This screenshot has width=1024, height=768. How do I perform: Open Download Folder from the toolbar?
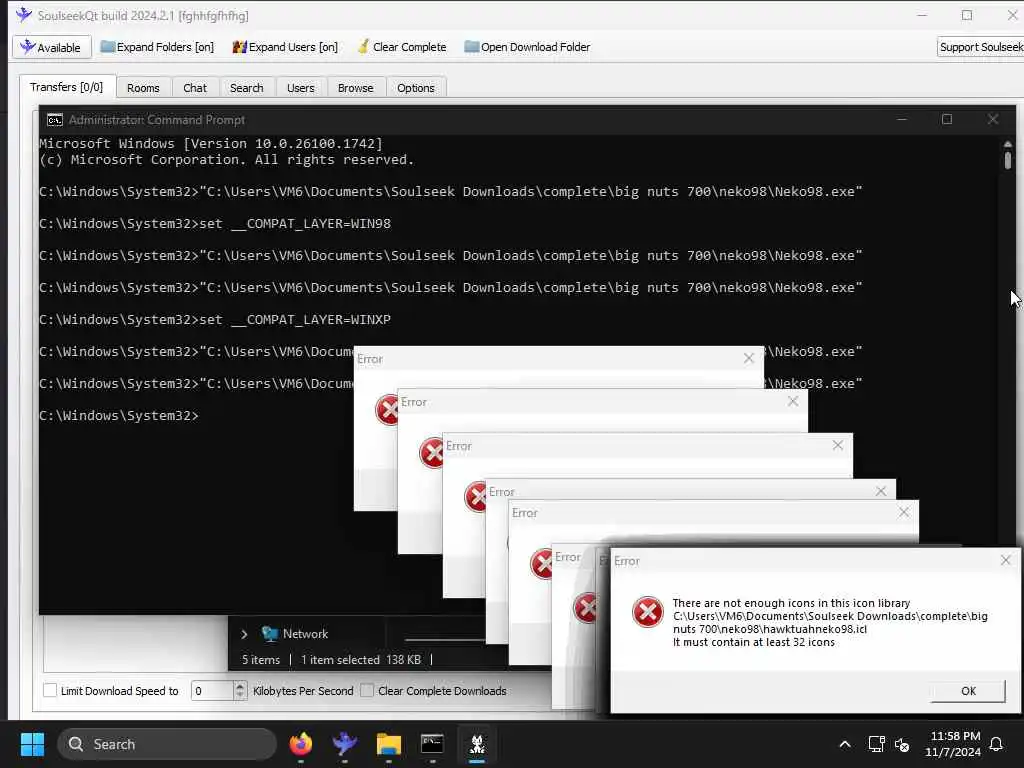pos(527,47)
